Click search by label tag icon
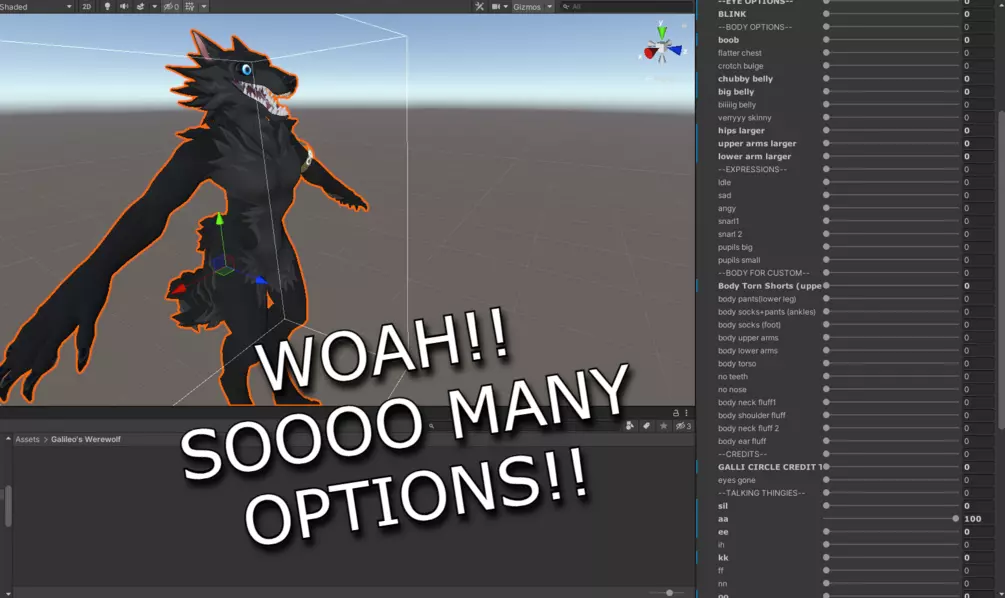1005x598 pixels. pyautogui.click(x=646, y=426)
